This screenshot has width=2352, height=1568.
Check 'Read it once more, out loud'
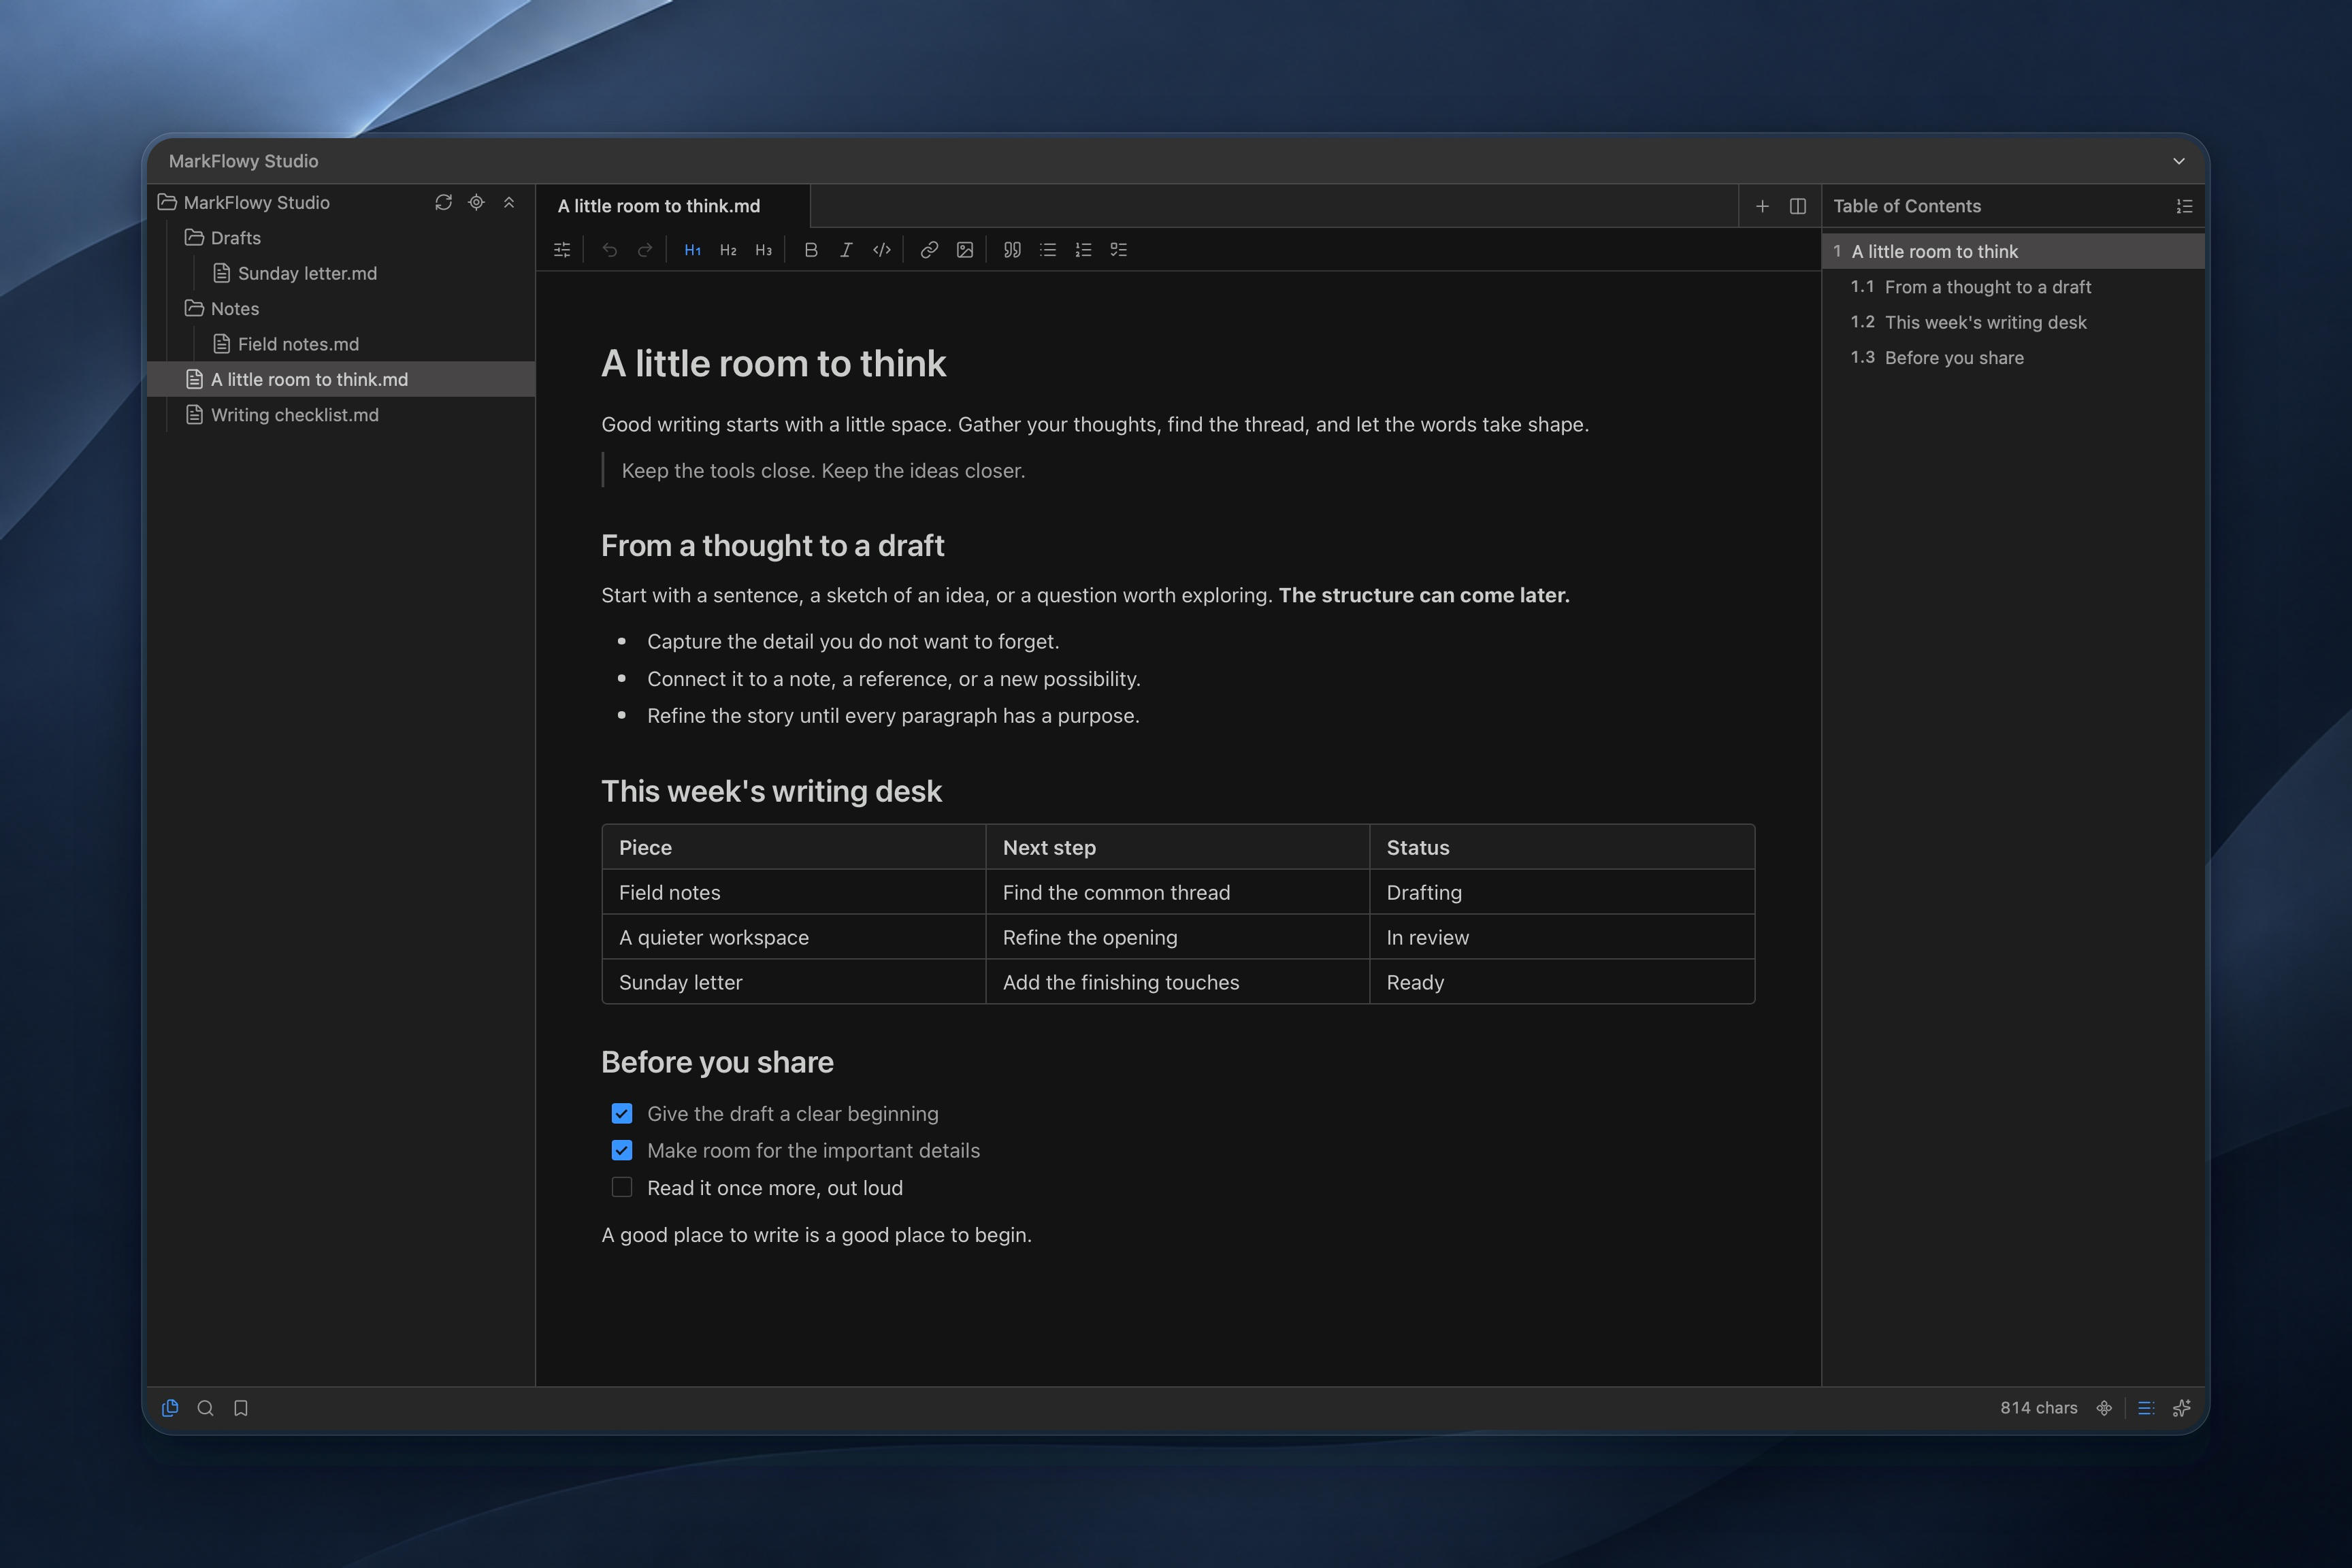pos(622,1188)
